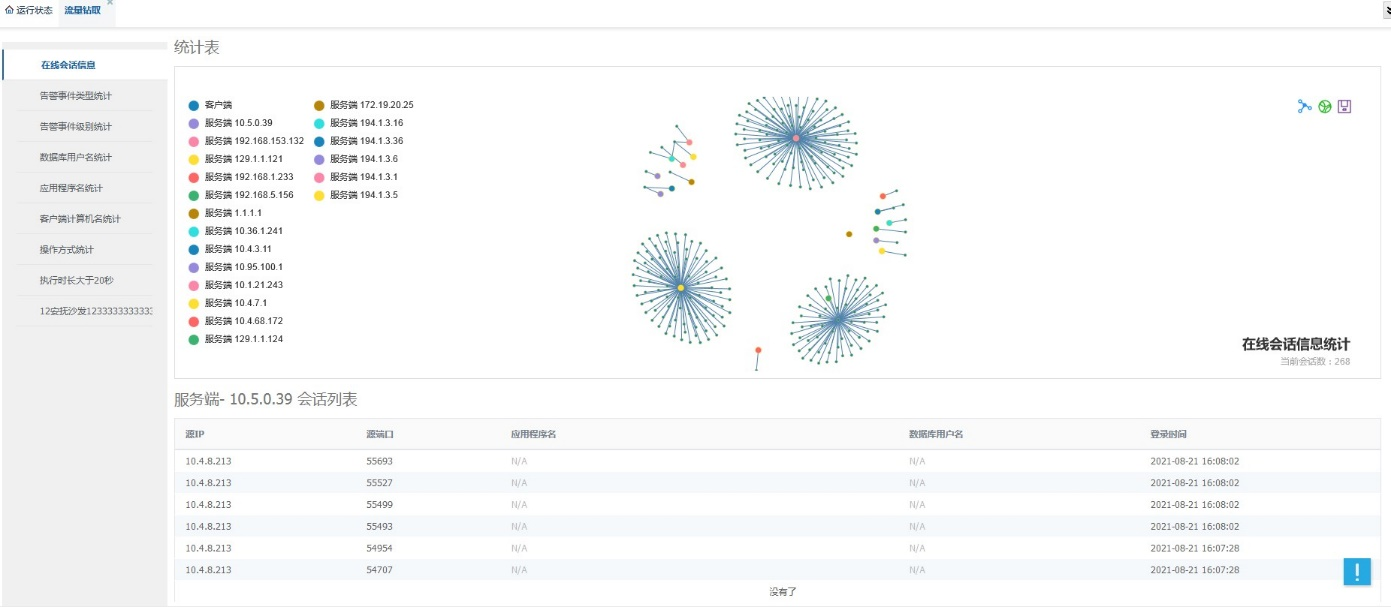Viewport: 1391px width, 607px height.
Task: Select 执行时长大于20秒 sidebar item
Action: click(76, 280)
